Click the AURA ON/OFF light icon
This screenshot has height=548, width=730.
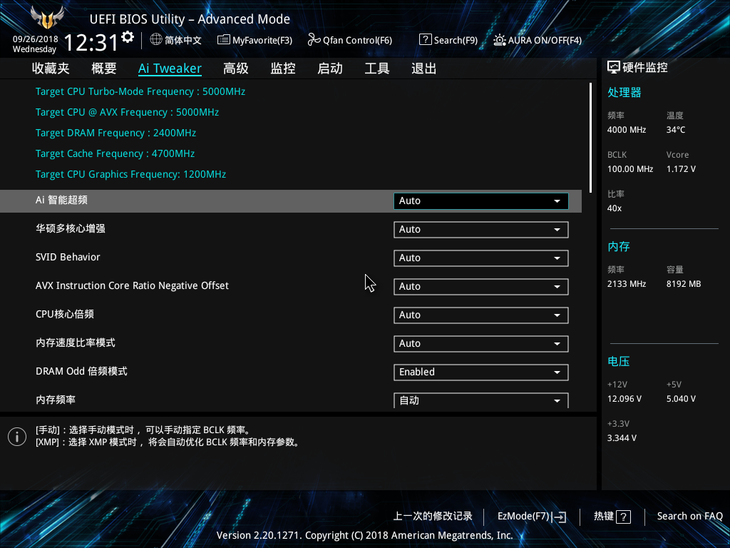[500, 40]
